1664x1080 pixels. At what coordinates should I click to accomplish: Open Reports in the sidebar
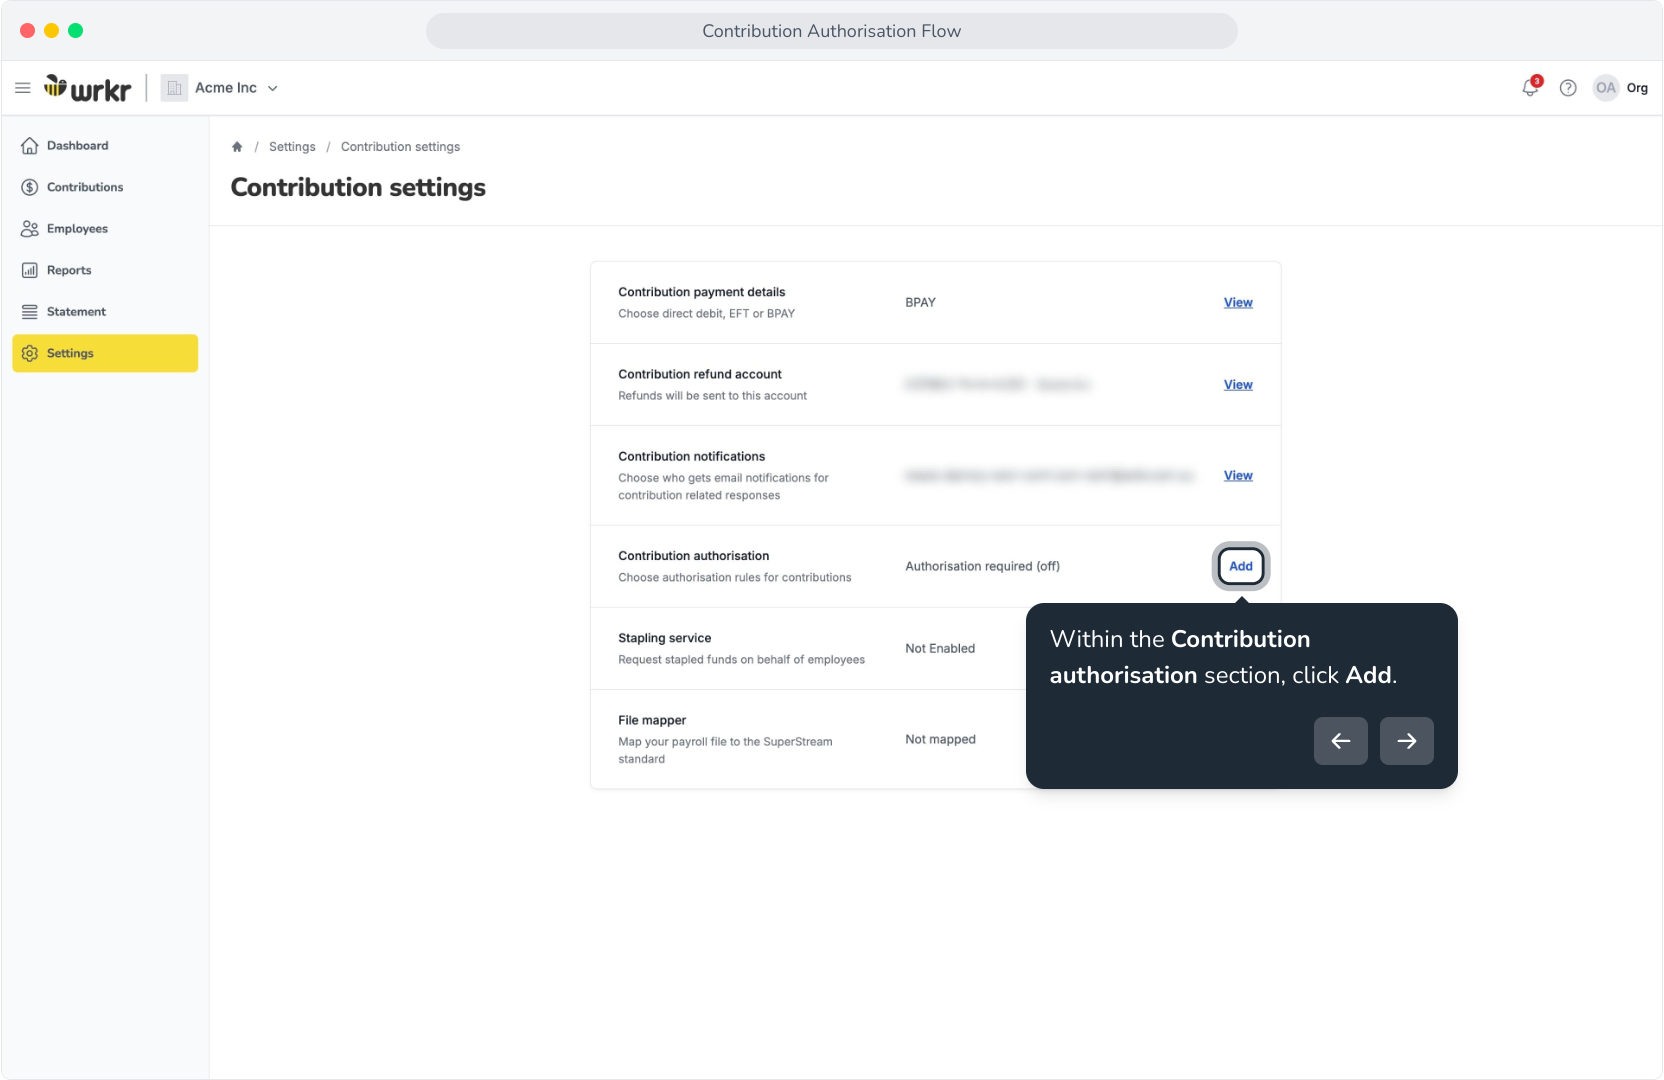tap(105, 270)
